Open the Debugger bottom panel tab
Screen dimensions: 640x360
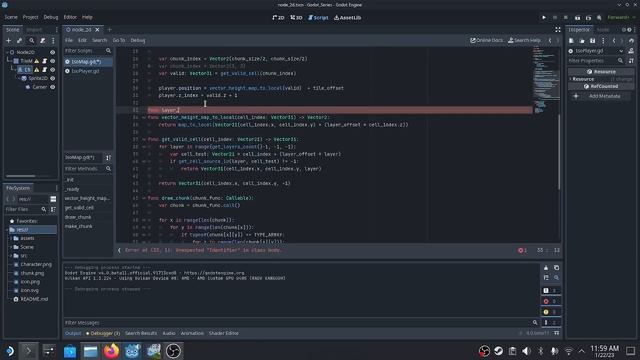[x=103, y=333]
